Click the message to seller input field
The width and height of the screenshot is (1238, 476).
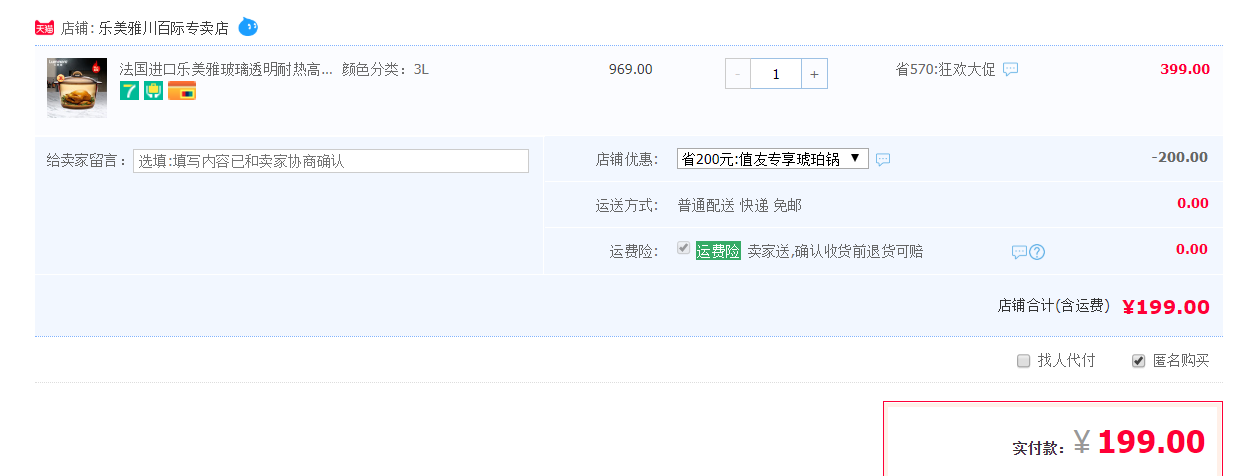331,161
